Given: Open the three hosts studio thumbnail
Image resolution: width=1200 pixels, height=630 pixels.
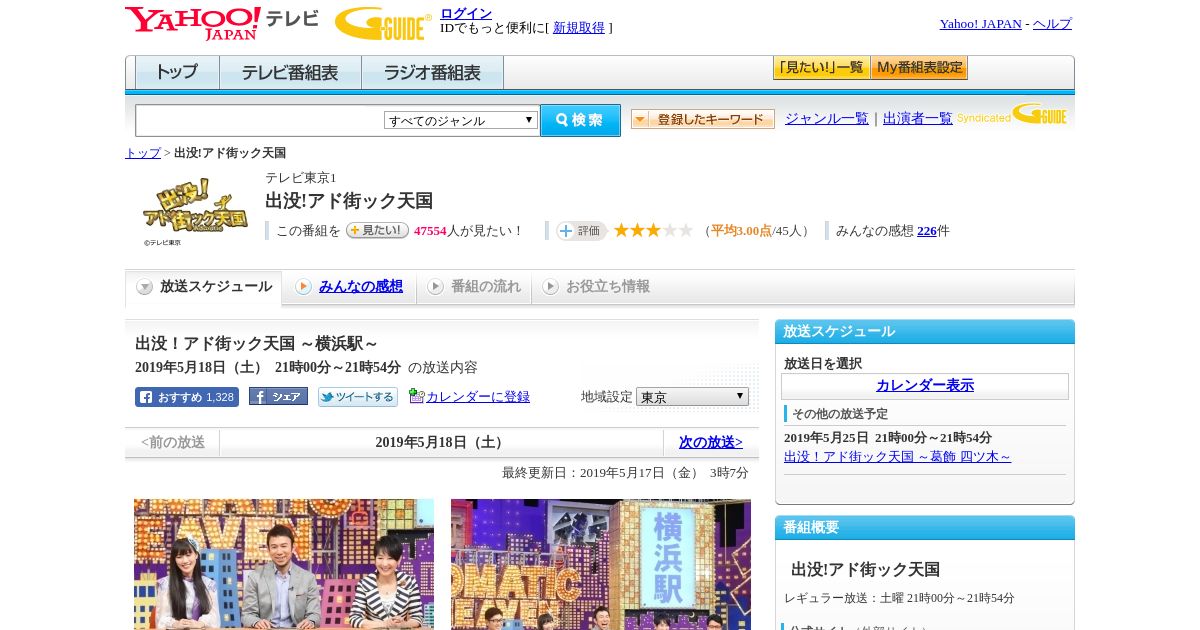Looking at the screenshot, I should click(284, 564).
